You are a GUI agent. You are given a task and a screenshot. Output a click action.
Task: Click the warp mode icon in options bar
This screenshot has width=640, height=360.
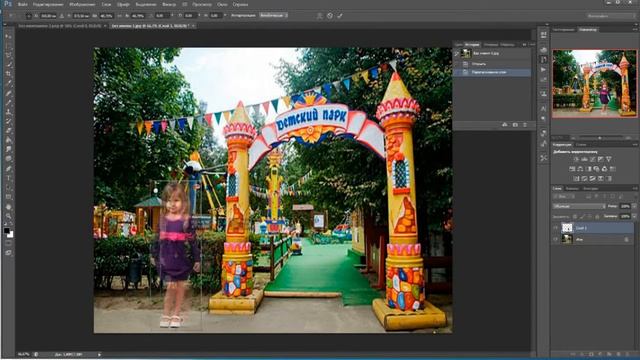click(x=320, y=16)
